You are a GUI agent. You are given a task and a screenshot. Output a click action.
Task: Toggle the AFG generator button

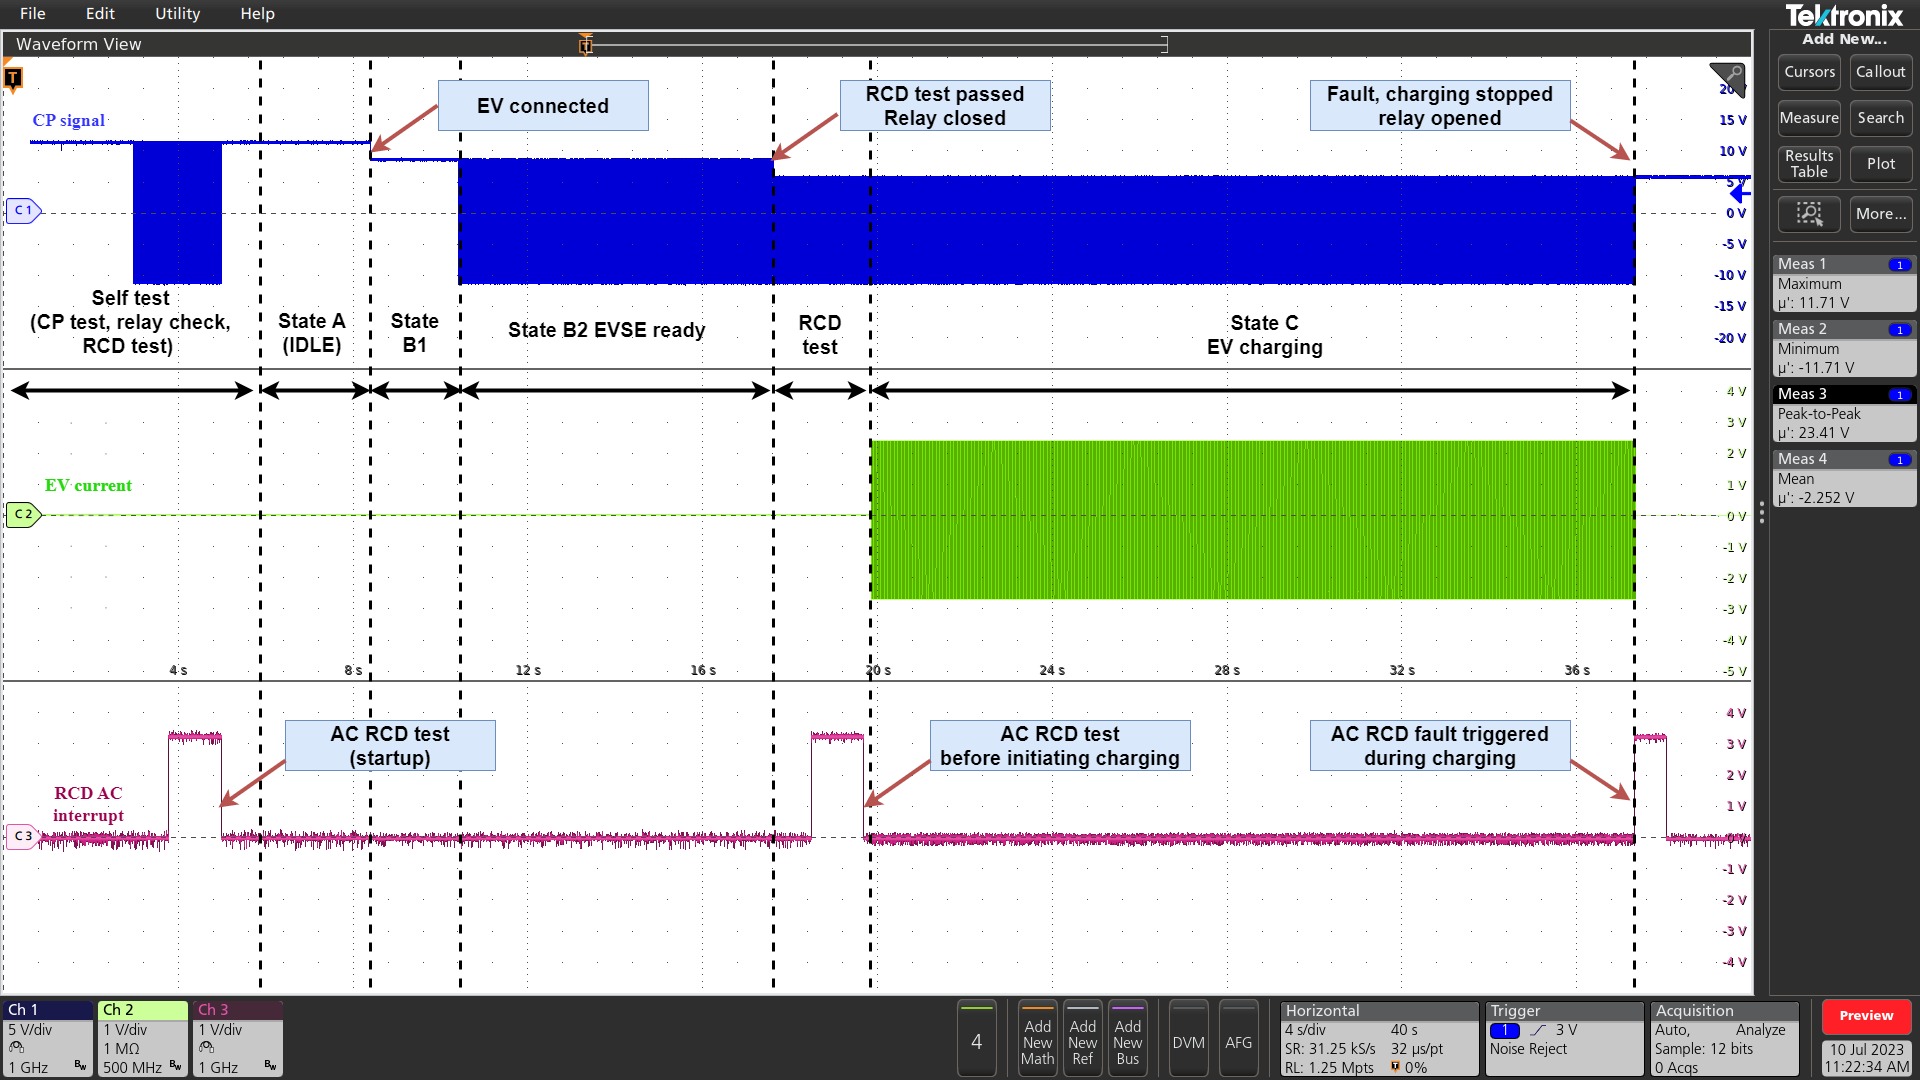[1238, 1042]
